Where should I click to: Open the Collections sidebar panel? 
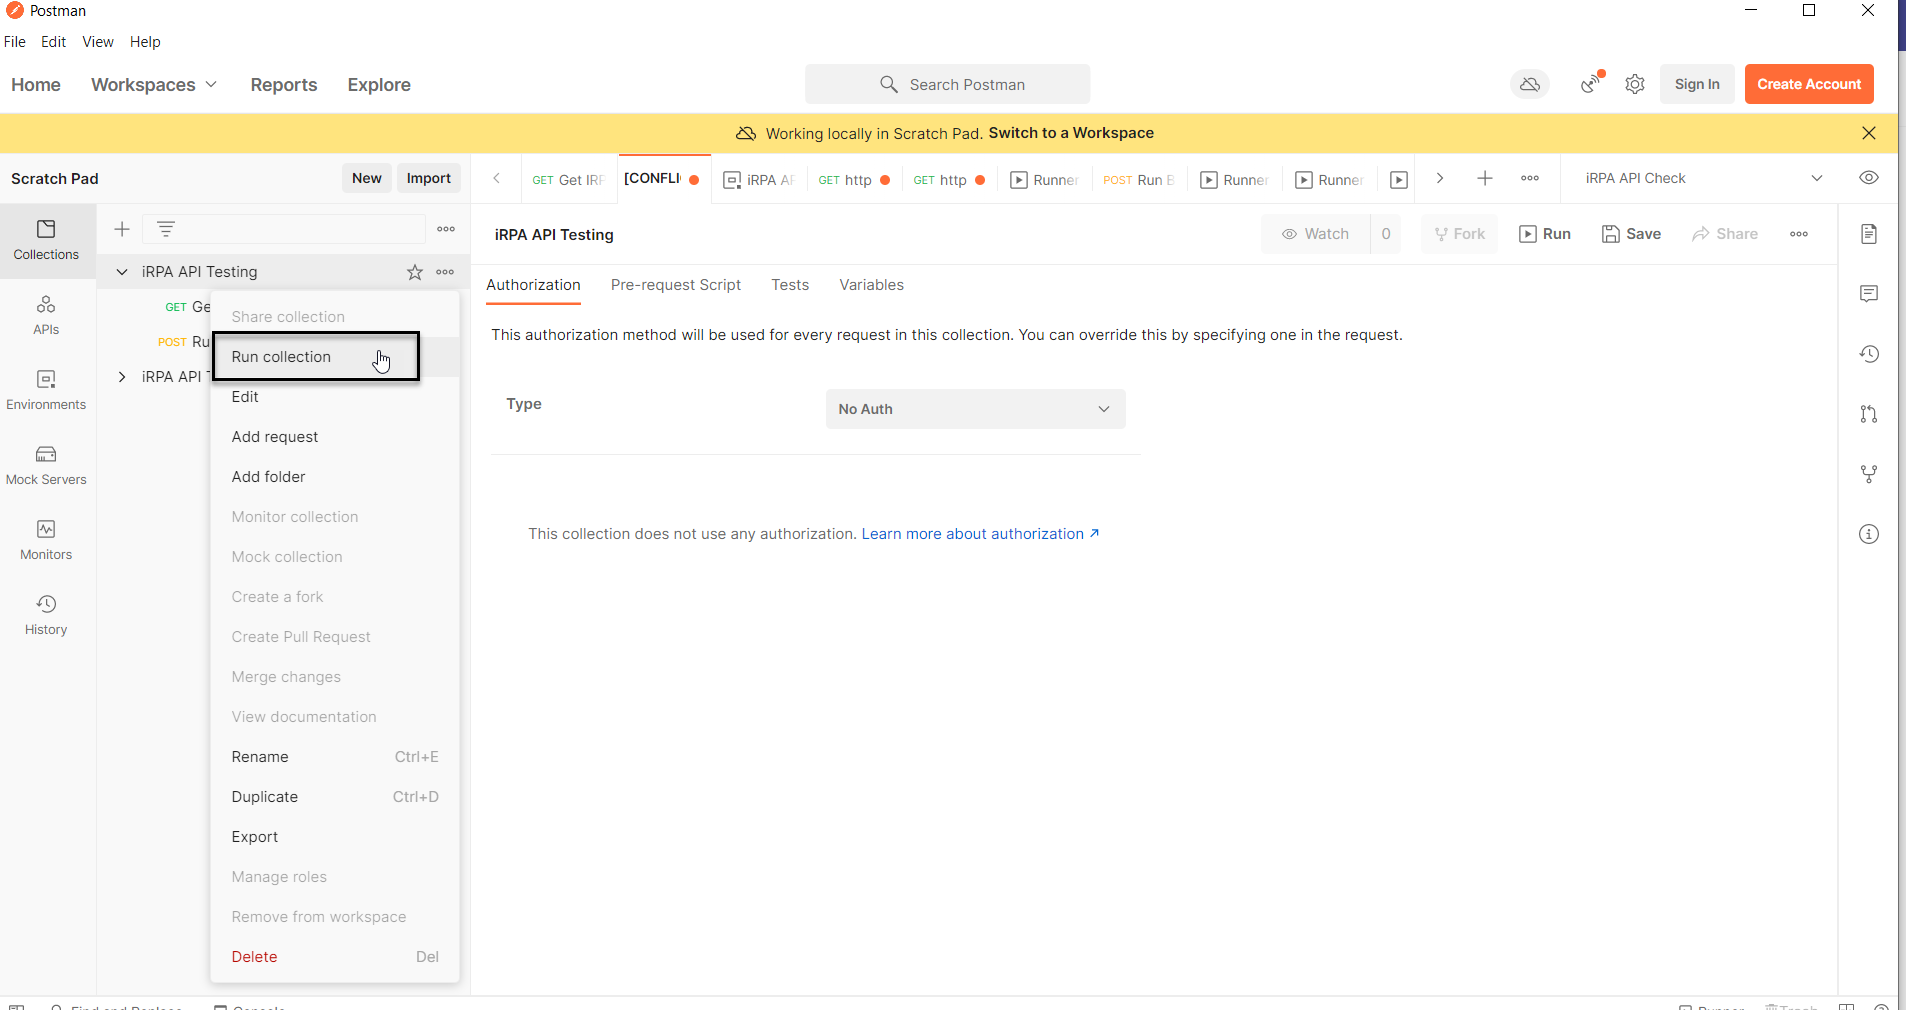point(46,241)
